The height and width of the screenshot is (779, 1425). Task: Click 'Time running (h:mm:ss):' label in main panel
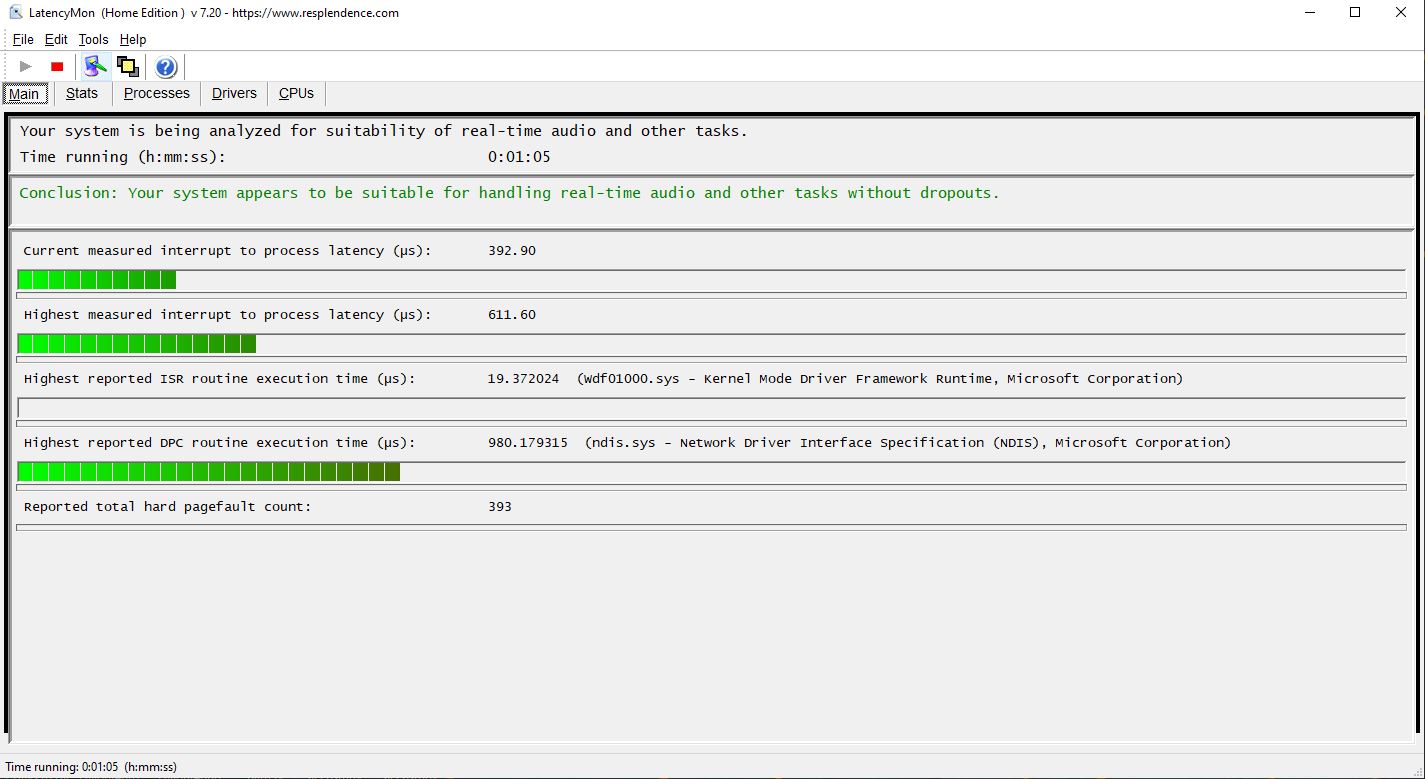coord(123,157)
